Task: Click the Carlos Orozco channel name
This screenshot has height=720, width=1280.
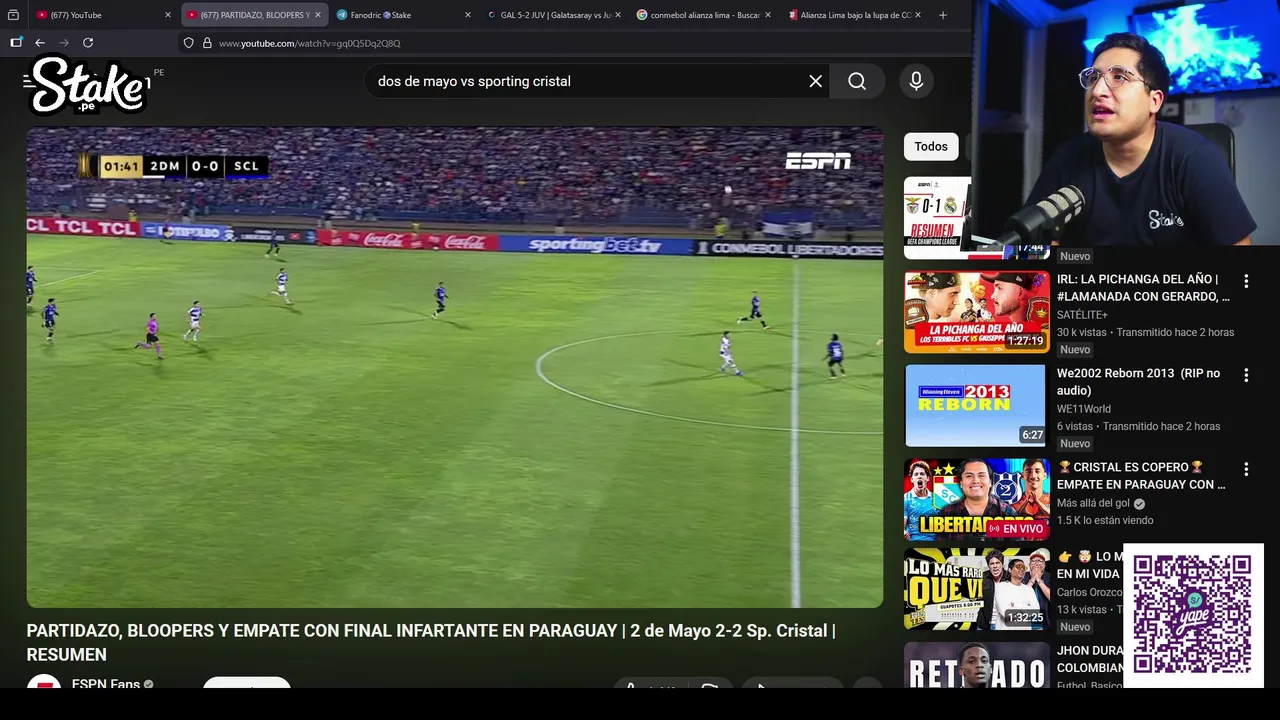Action: (1089, 592)
